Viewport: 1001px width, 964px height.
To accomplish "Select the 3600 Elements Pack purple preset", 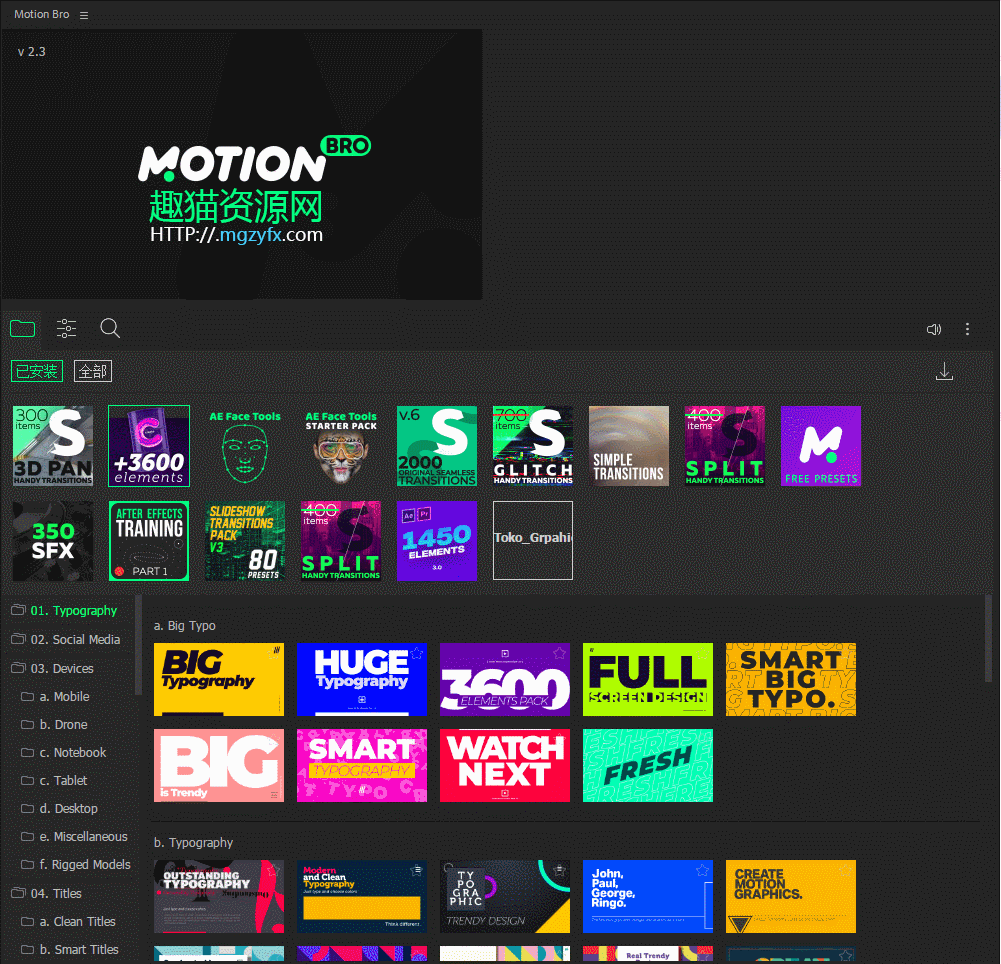I will pos(505,679).
